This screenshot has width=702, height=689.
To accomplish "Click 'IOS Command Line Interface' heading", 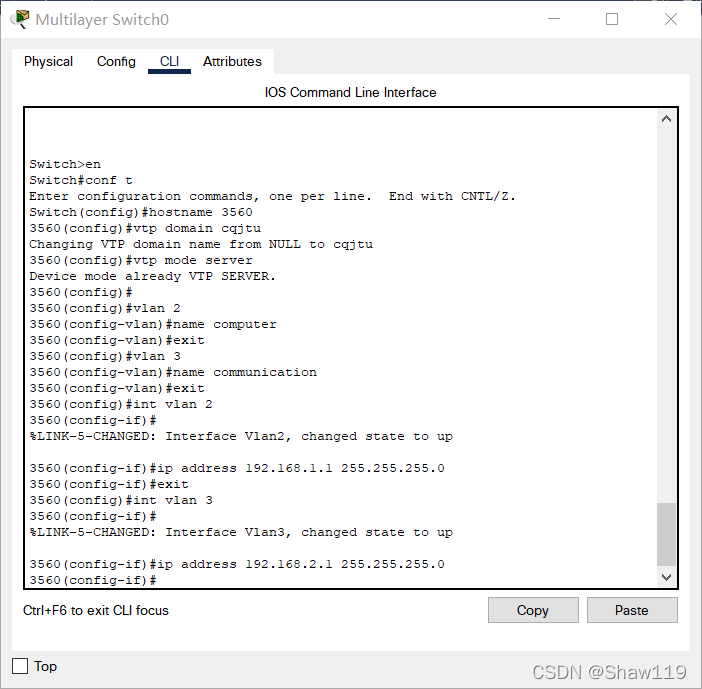I will coord(350,92).
